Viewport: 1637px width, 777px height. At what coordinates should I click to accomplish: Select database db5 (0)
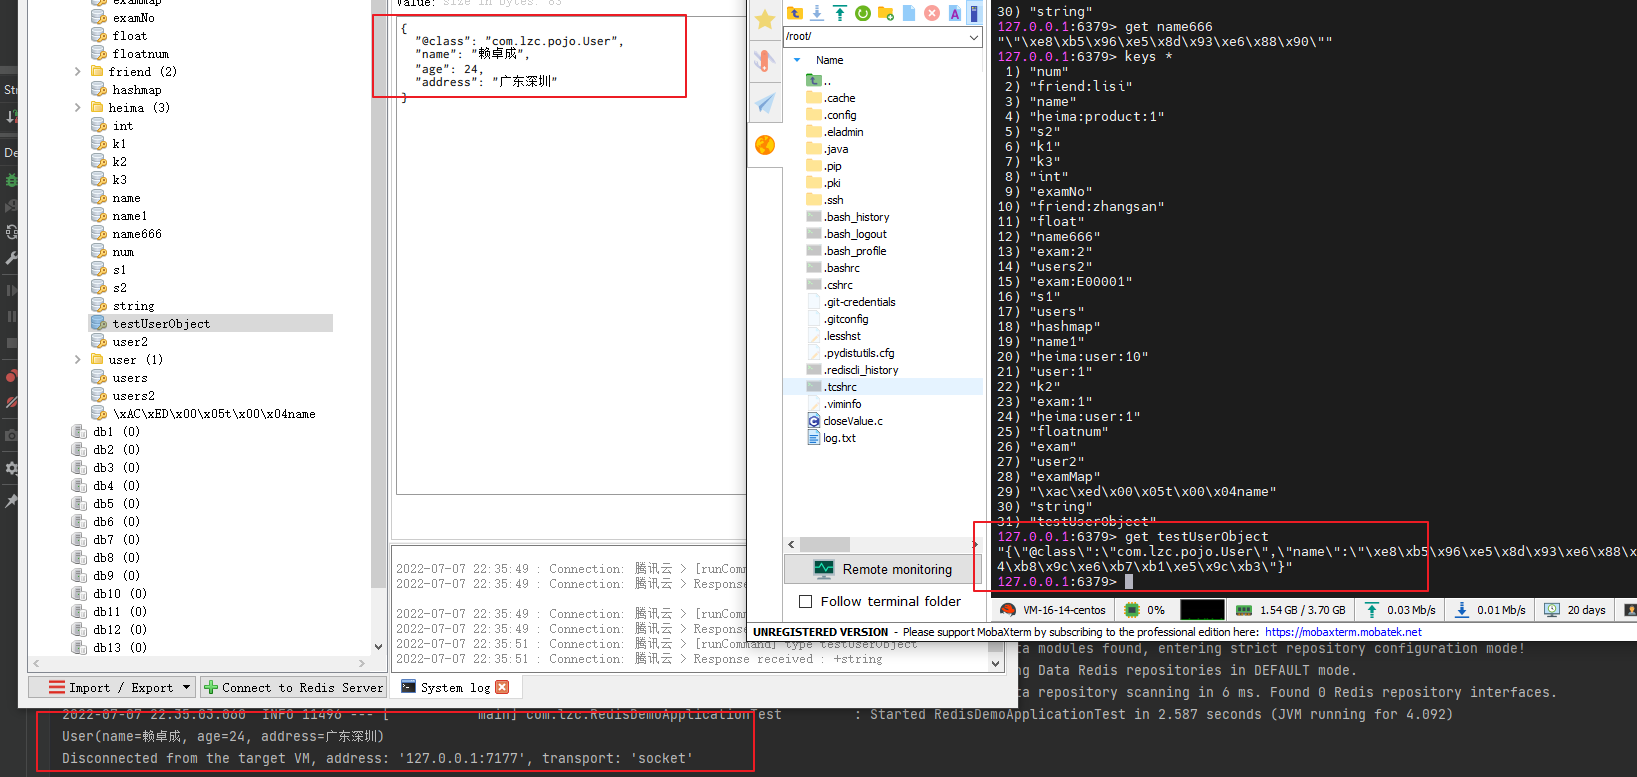(x=117, y=504)
